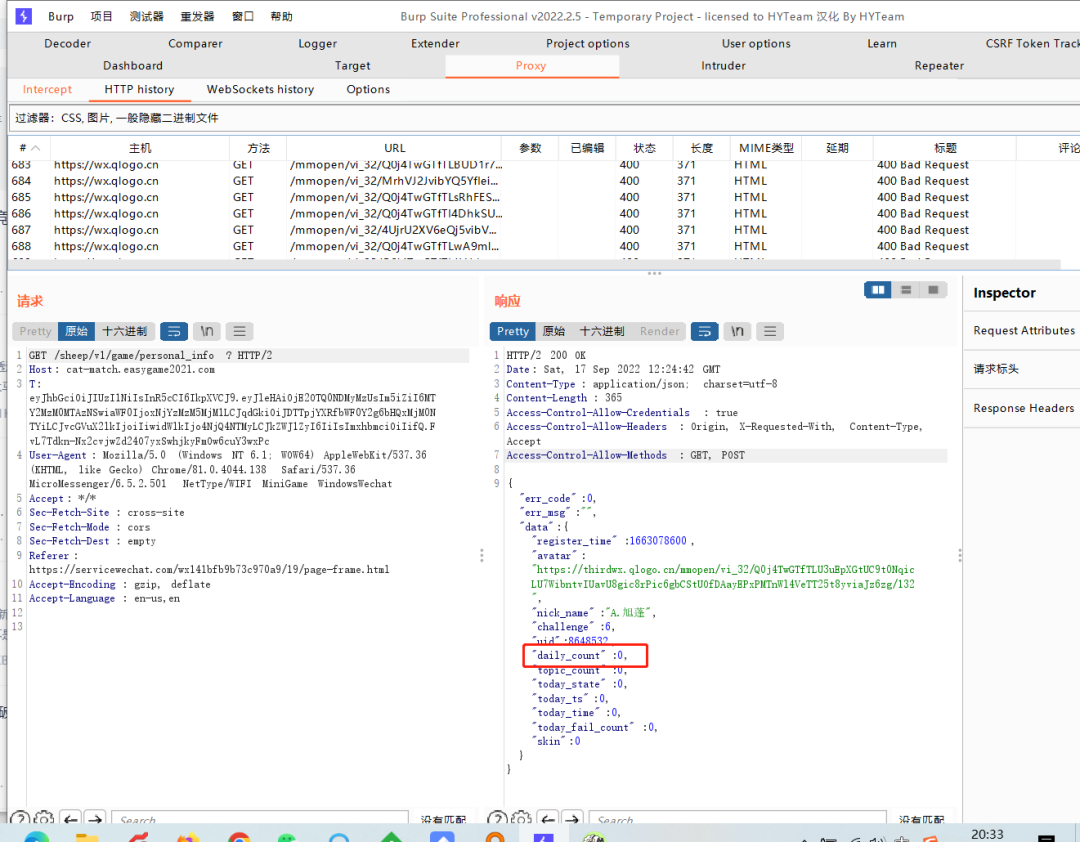Open response search settings gear
Image resolution: width=1080 pixels, height=842 pixels.
521,819
